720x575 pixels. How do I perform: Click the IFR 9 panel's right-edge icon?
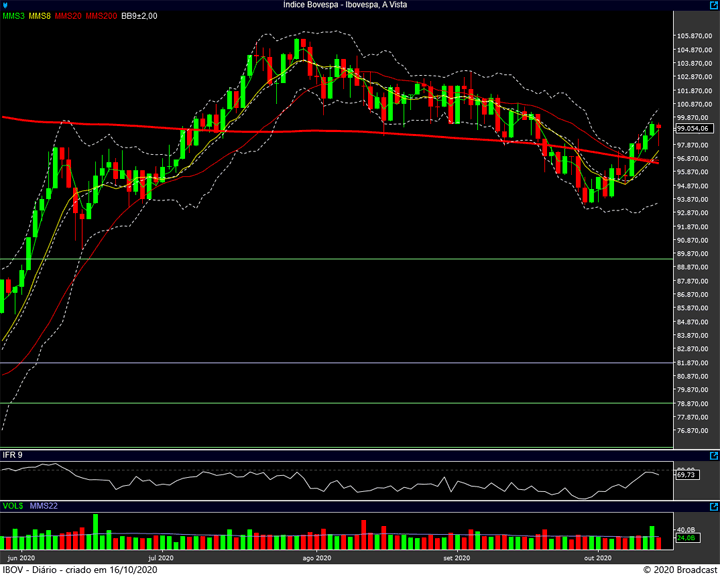pos(711,455)
